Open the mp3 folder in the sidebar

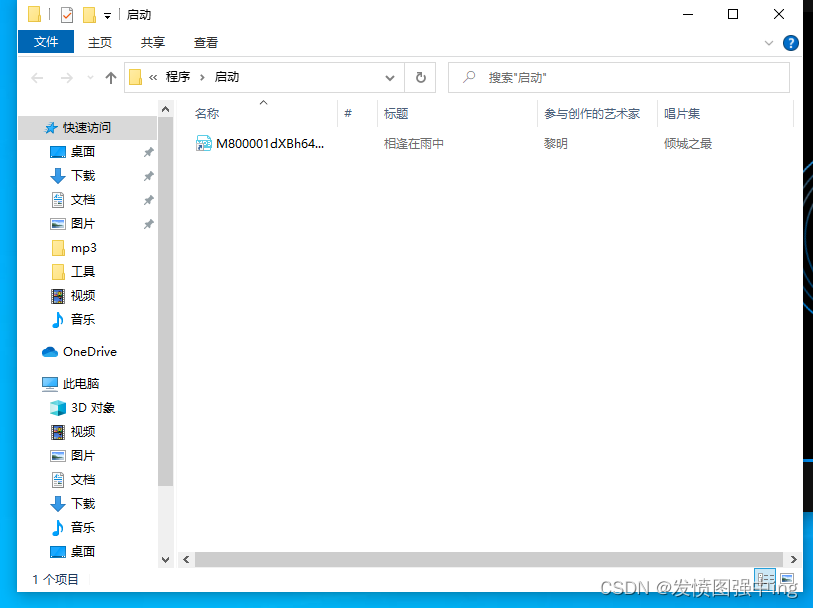click(x=83, y=248)
